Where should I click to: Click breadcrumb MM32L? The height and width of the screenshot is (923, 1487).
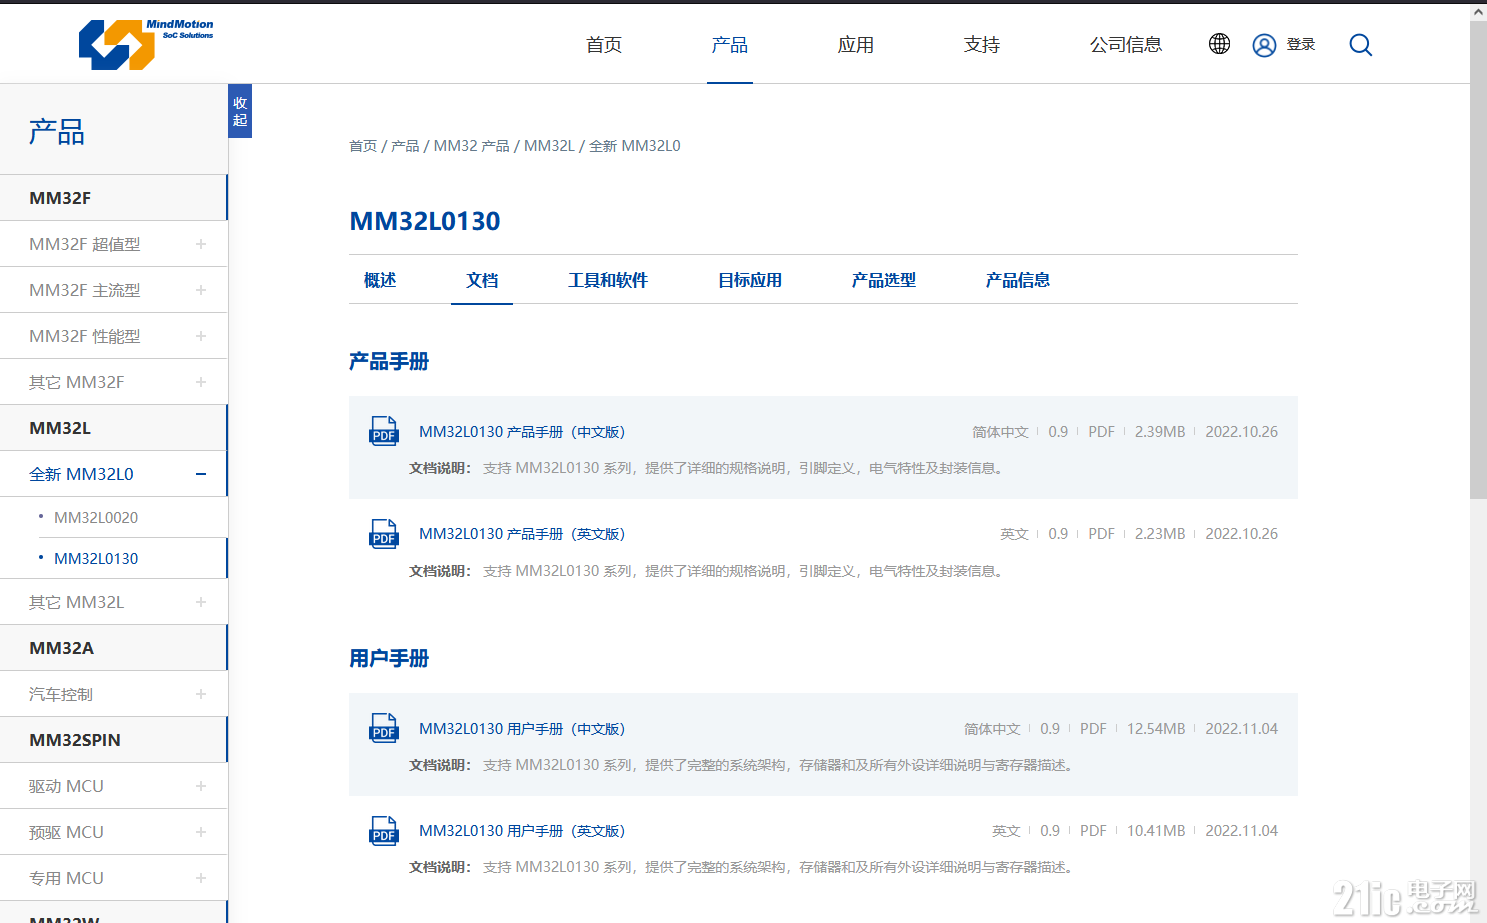pyautogui.click(x=549, y=146)
